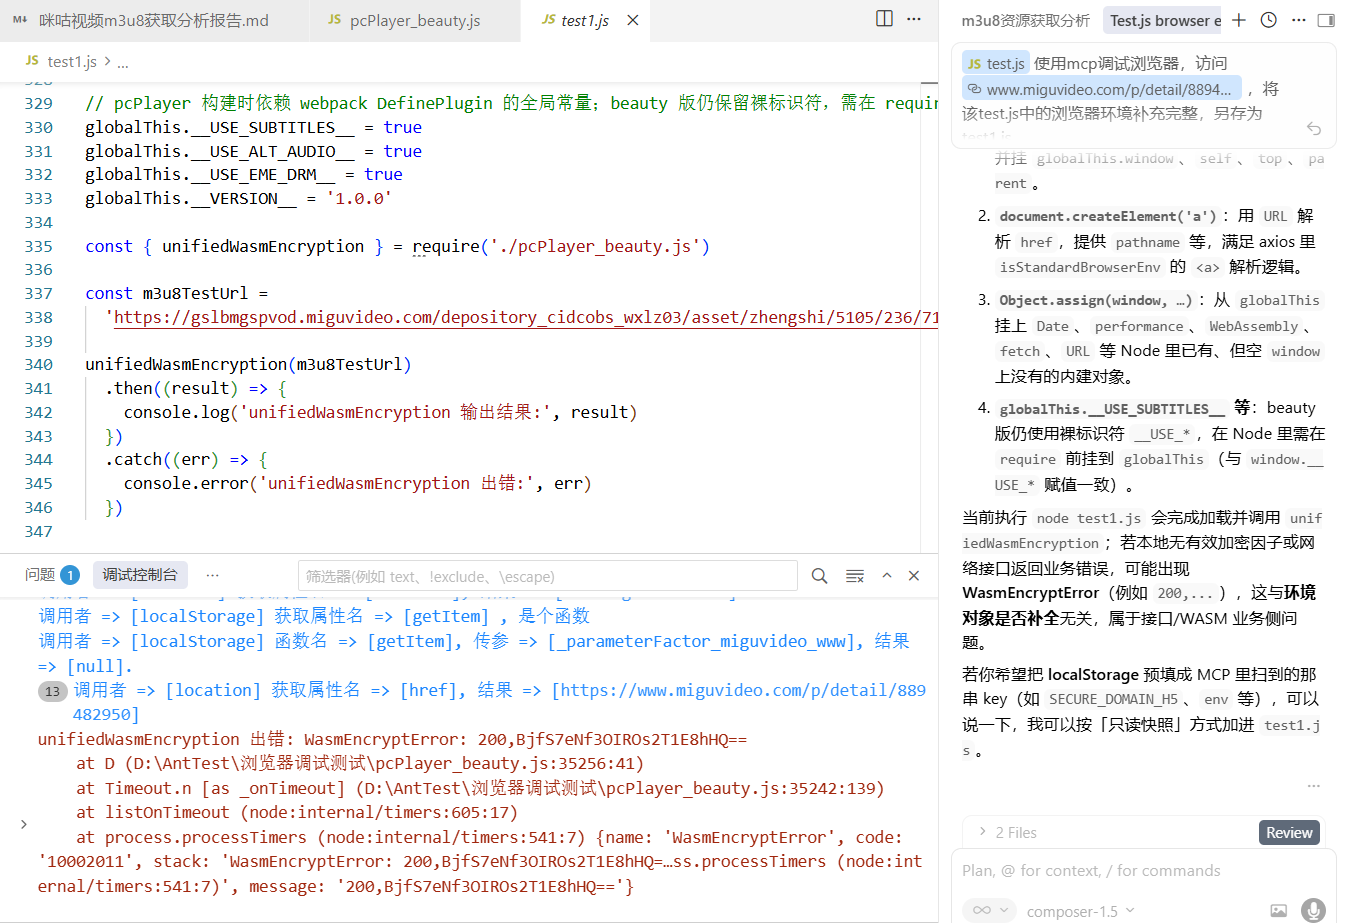
Task: Open the panel tabs overflow menu
Action: 212,575
